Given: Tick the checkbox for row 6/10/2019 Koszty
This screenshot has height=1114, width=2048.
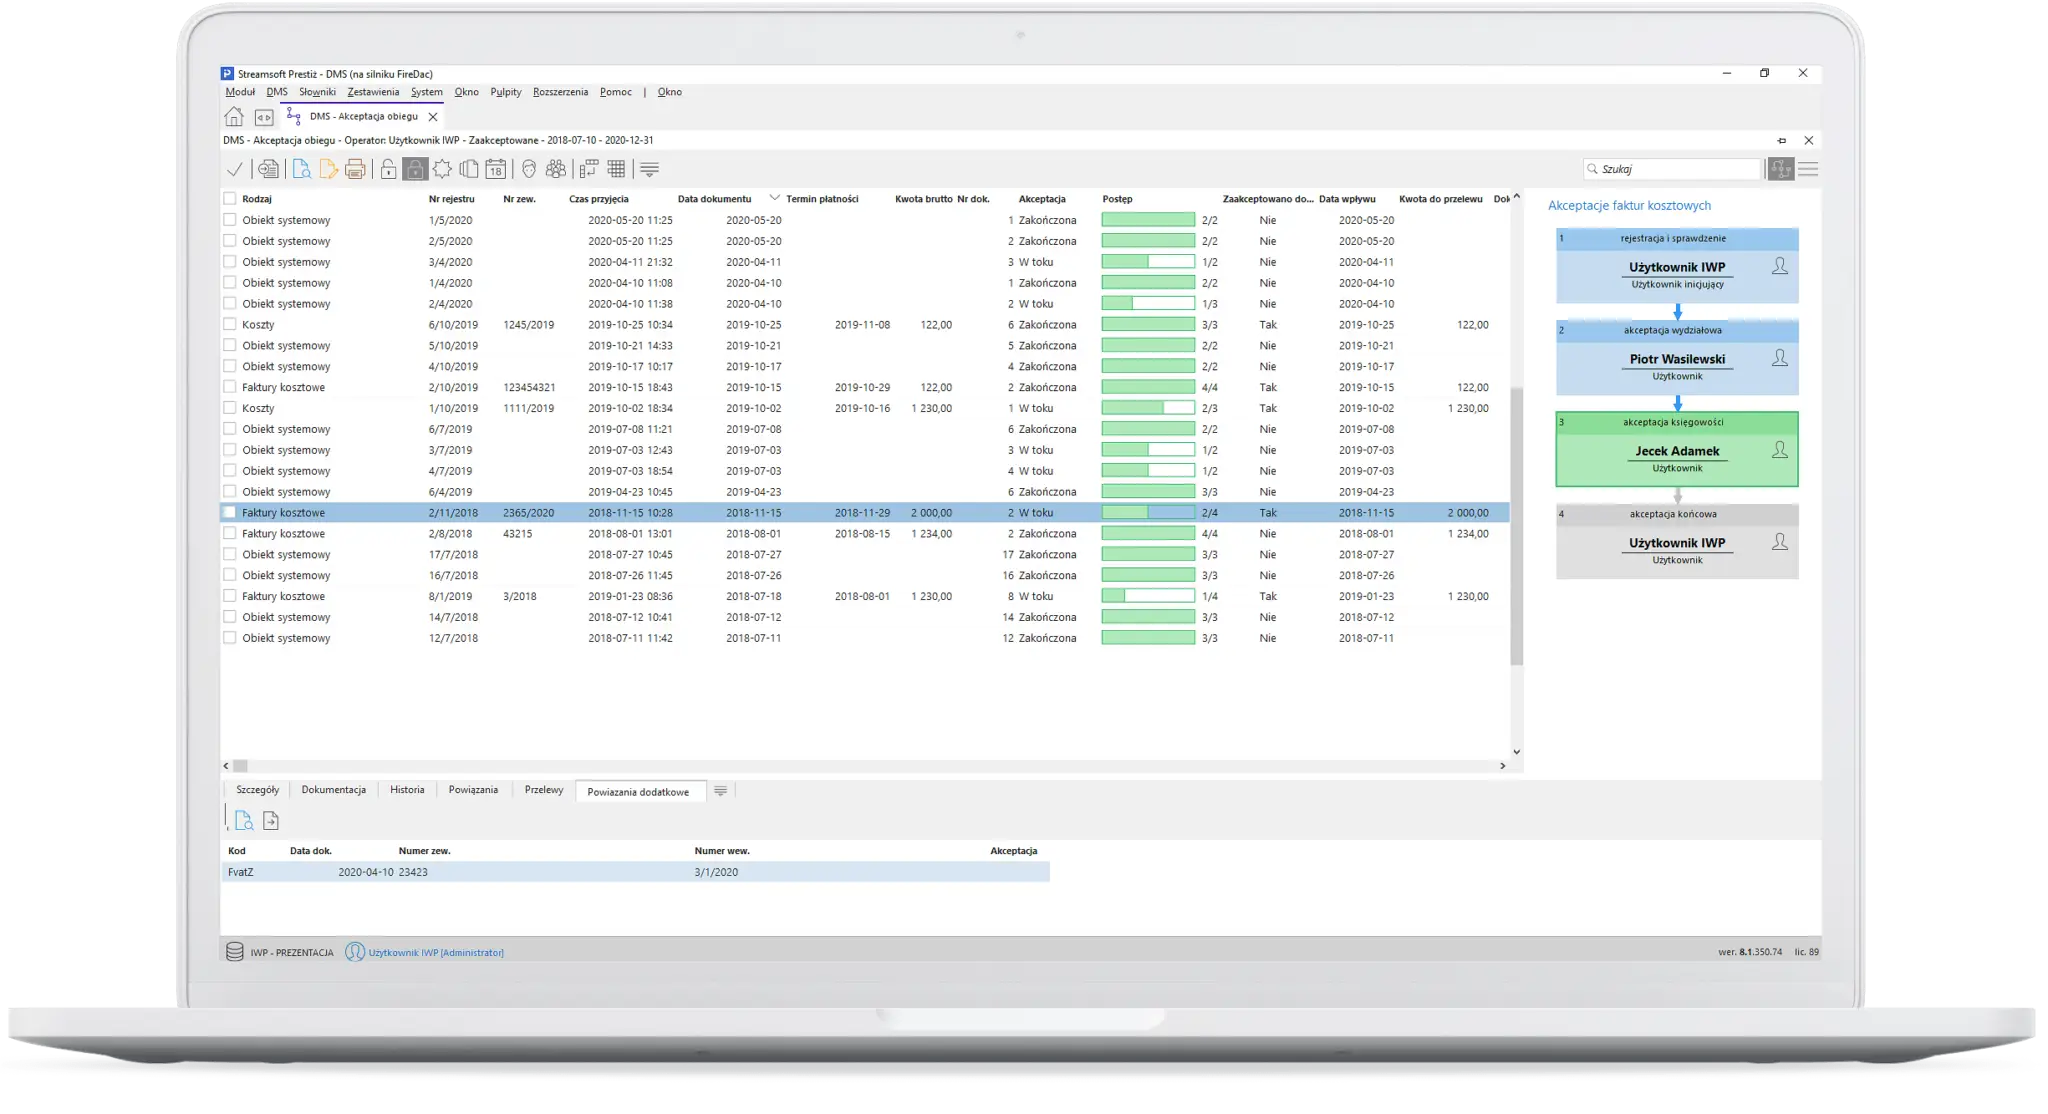Looking at the screenshot, I should pyautogui.click(x=230, y=325).
